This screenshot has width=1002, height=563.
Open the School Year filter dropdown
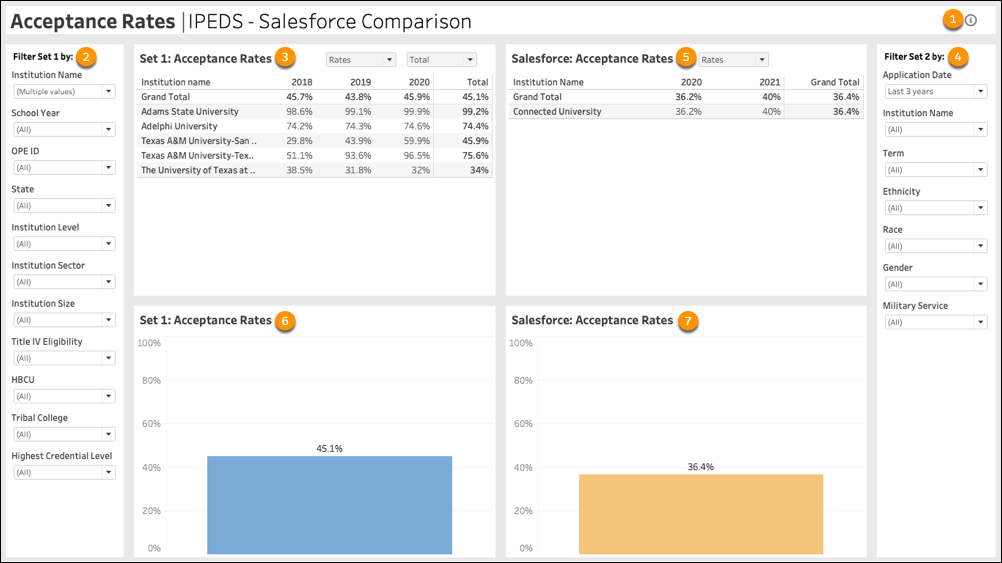(64, 130)
